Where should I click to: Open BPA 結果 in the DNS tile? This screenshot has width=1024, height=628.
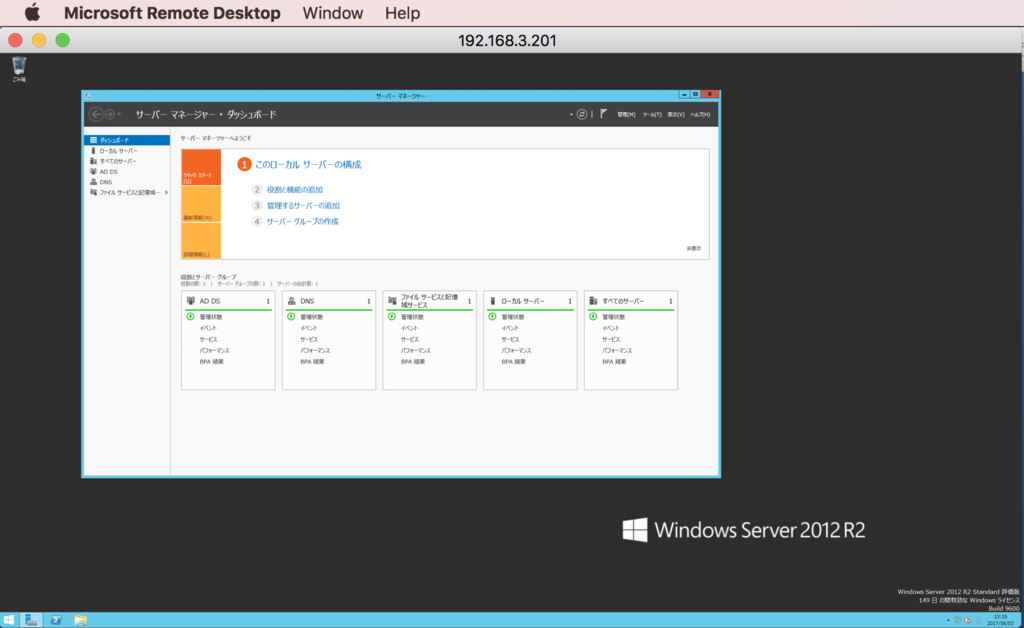click(x=312, y=362)
